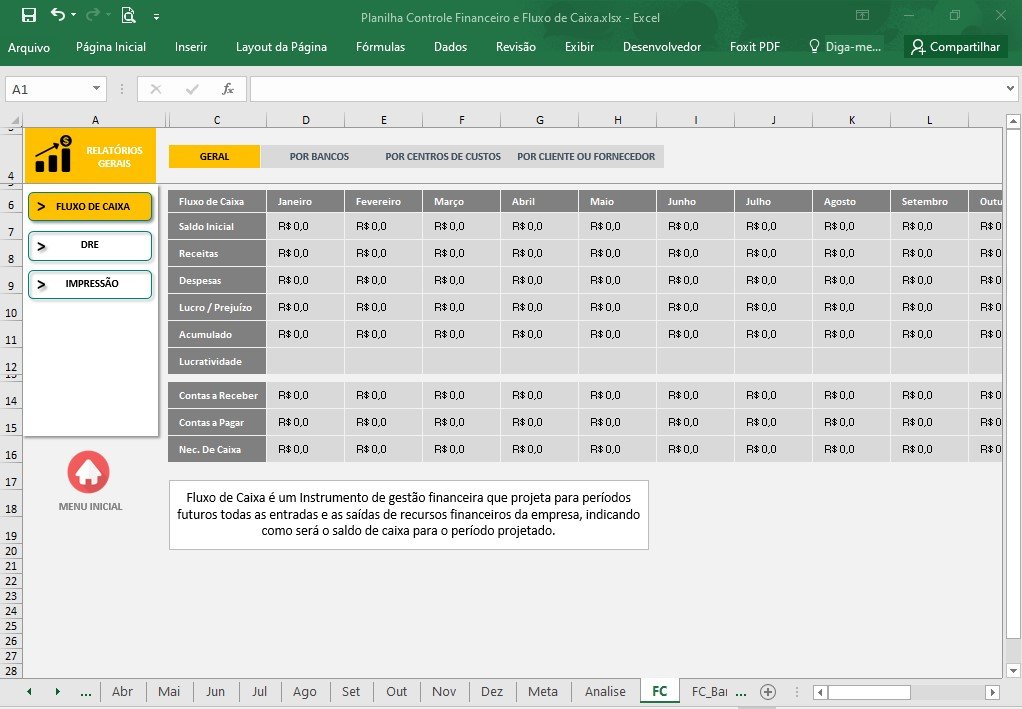Open the Undo history dropdown arrow
This screenshot has width=1022, height=709.
coord(74,15)
